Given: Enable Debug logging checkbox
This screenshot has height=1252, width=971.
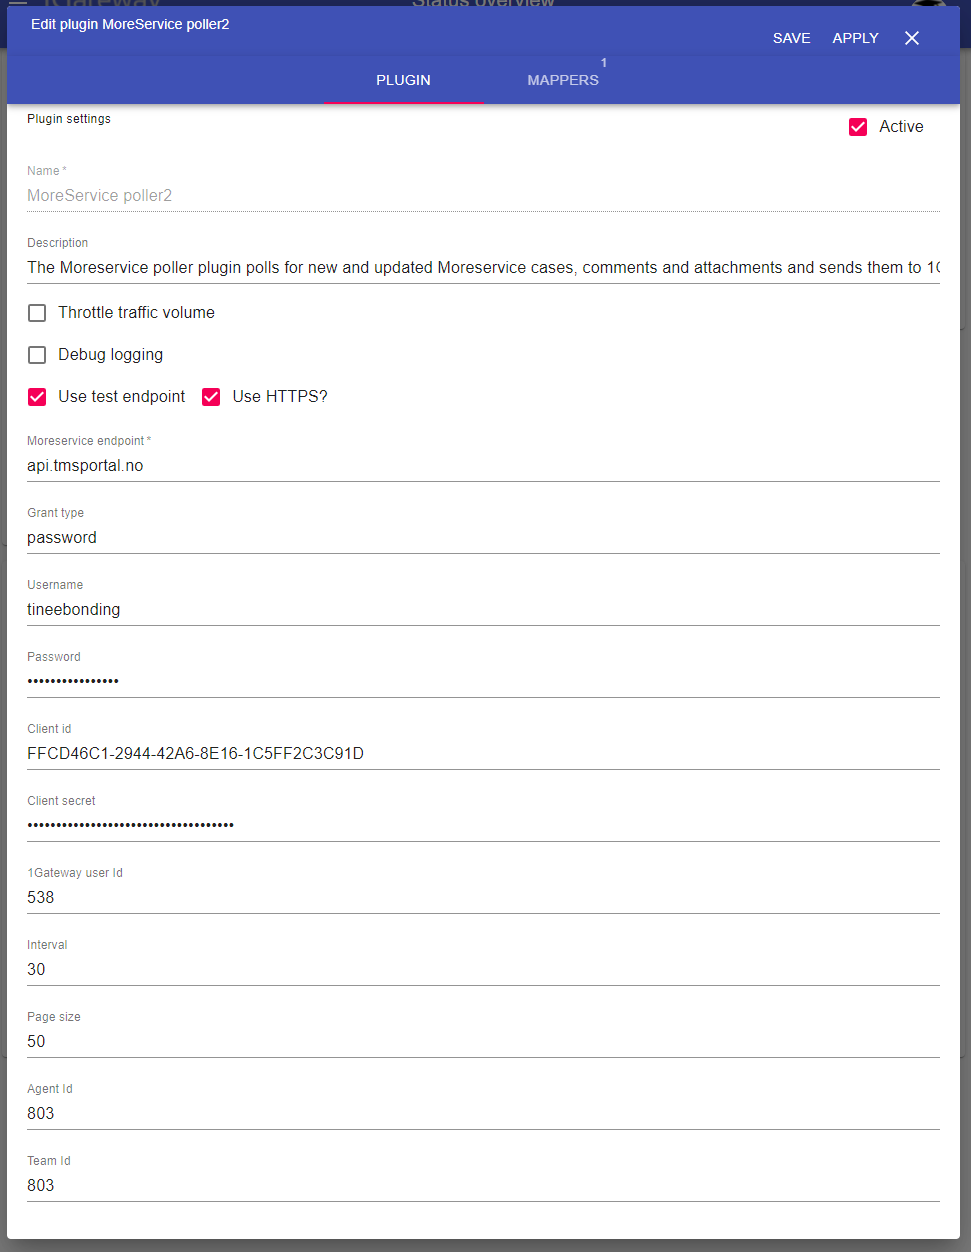Looking at the screenshot, I should 37,355.
